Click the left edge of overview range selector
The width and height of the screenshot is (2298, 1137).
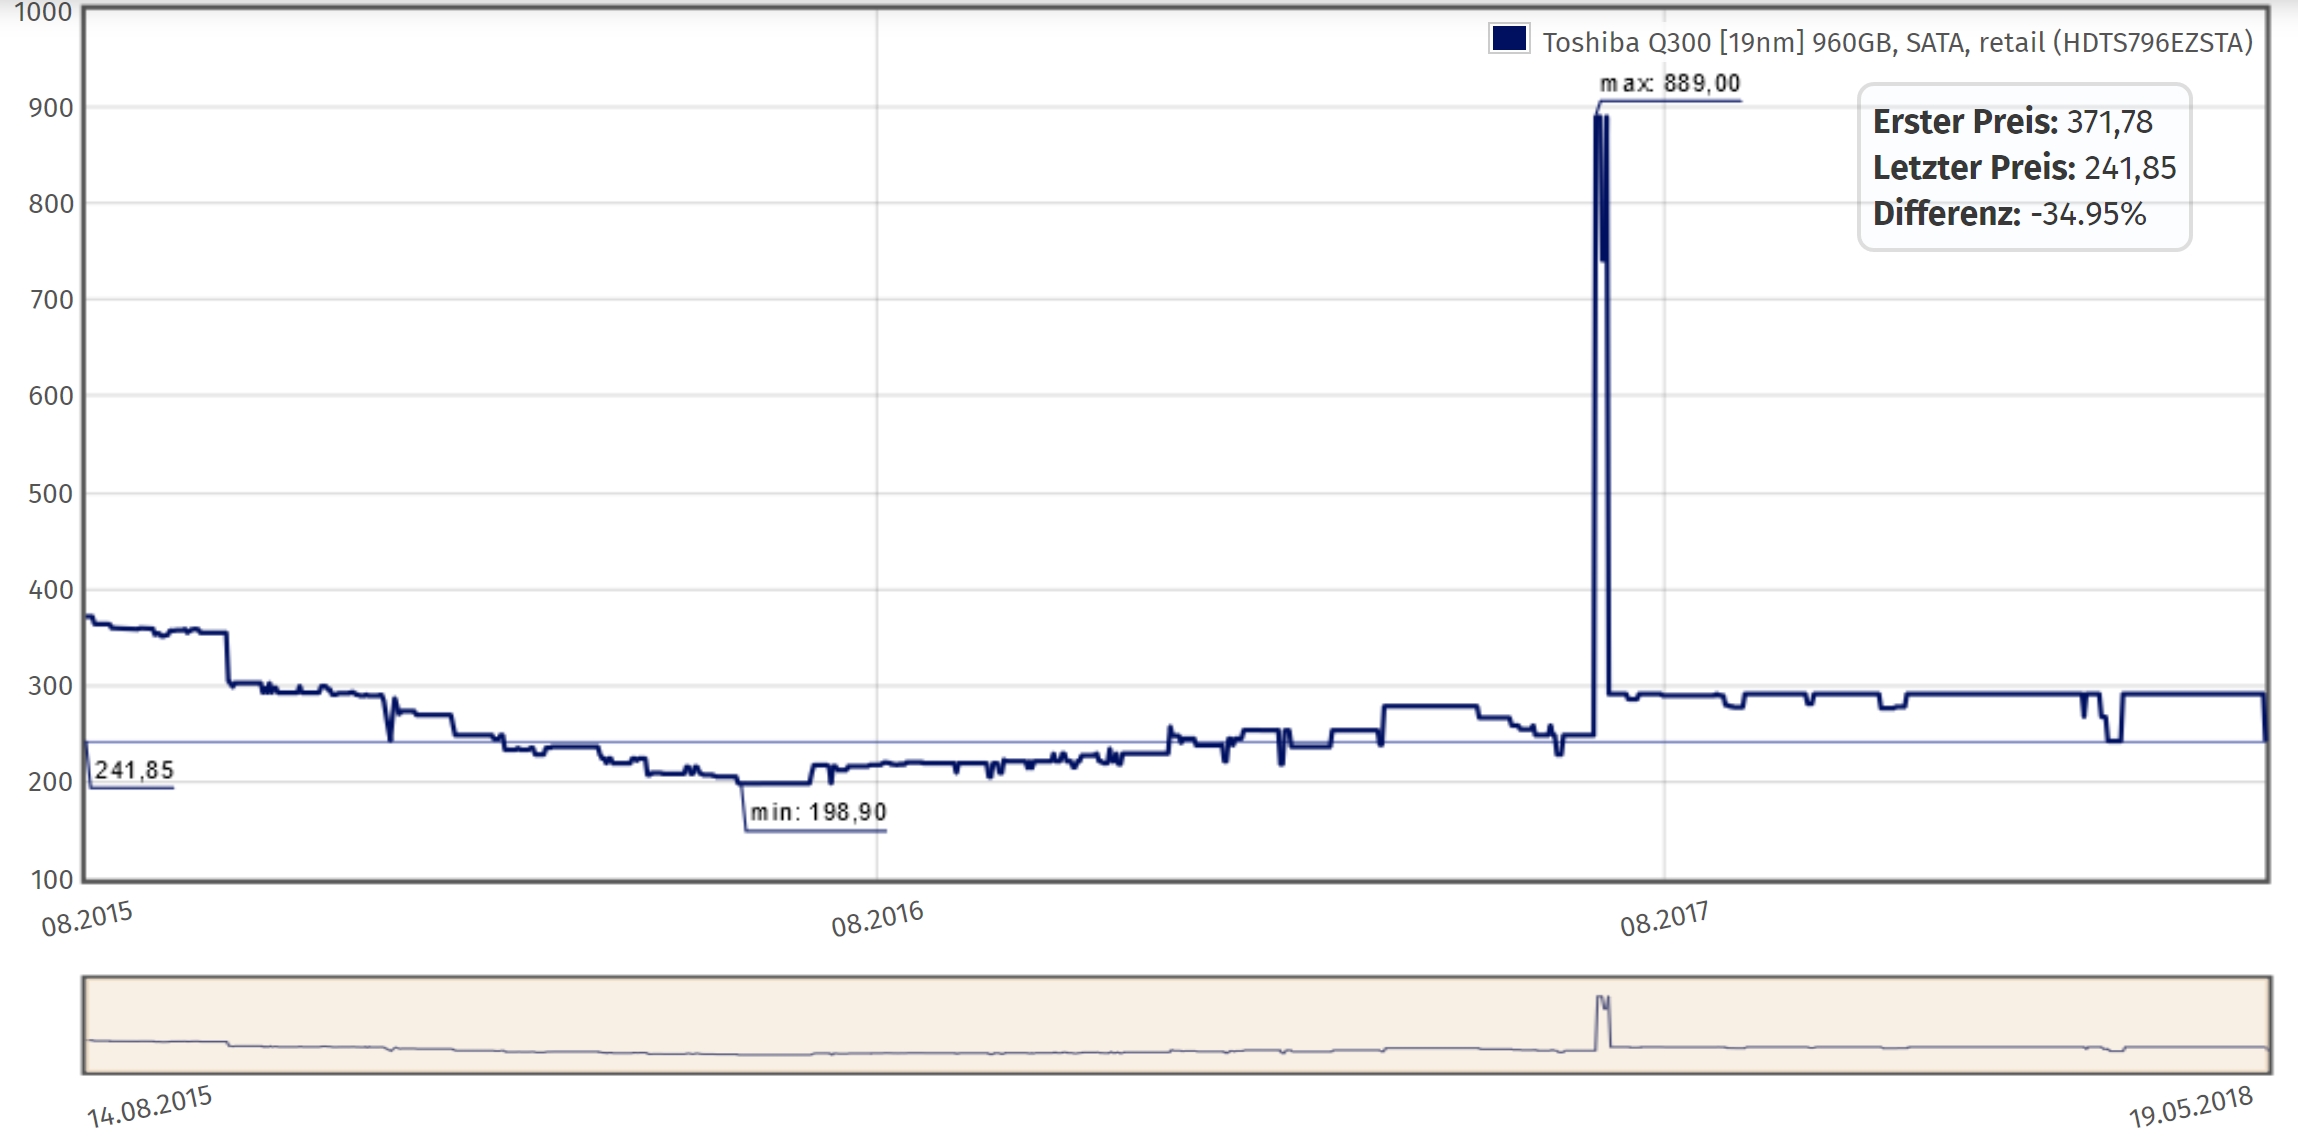(x=85, y=1025)
